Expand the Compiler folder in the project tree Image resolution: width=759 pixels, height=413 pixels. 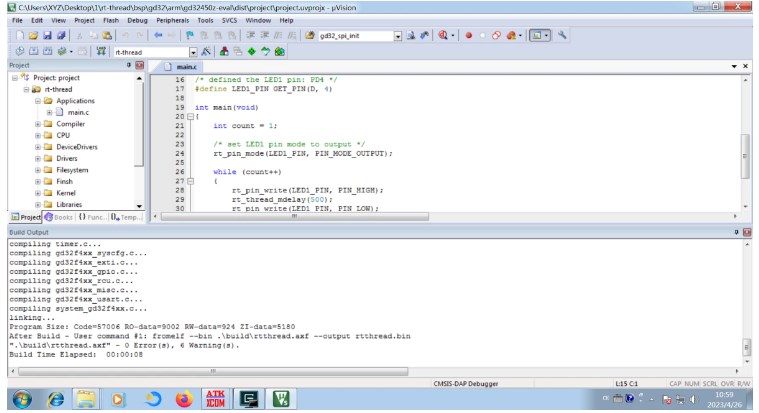[x=38, y=124]
